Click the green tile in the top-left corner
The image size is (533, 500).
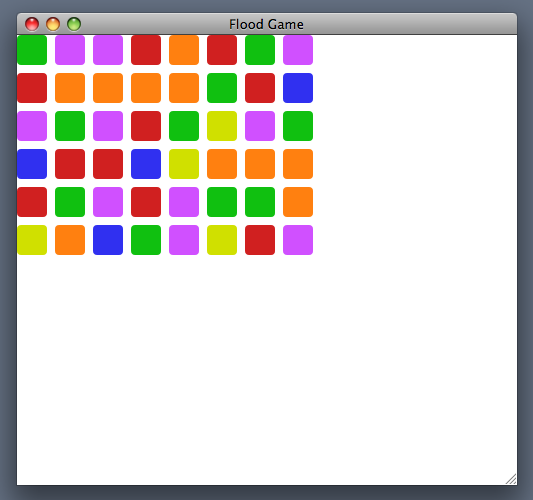click(x=32, y=50)
